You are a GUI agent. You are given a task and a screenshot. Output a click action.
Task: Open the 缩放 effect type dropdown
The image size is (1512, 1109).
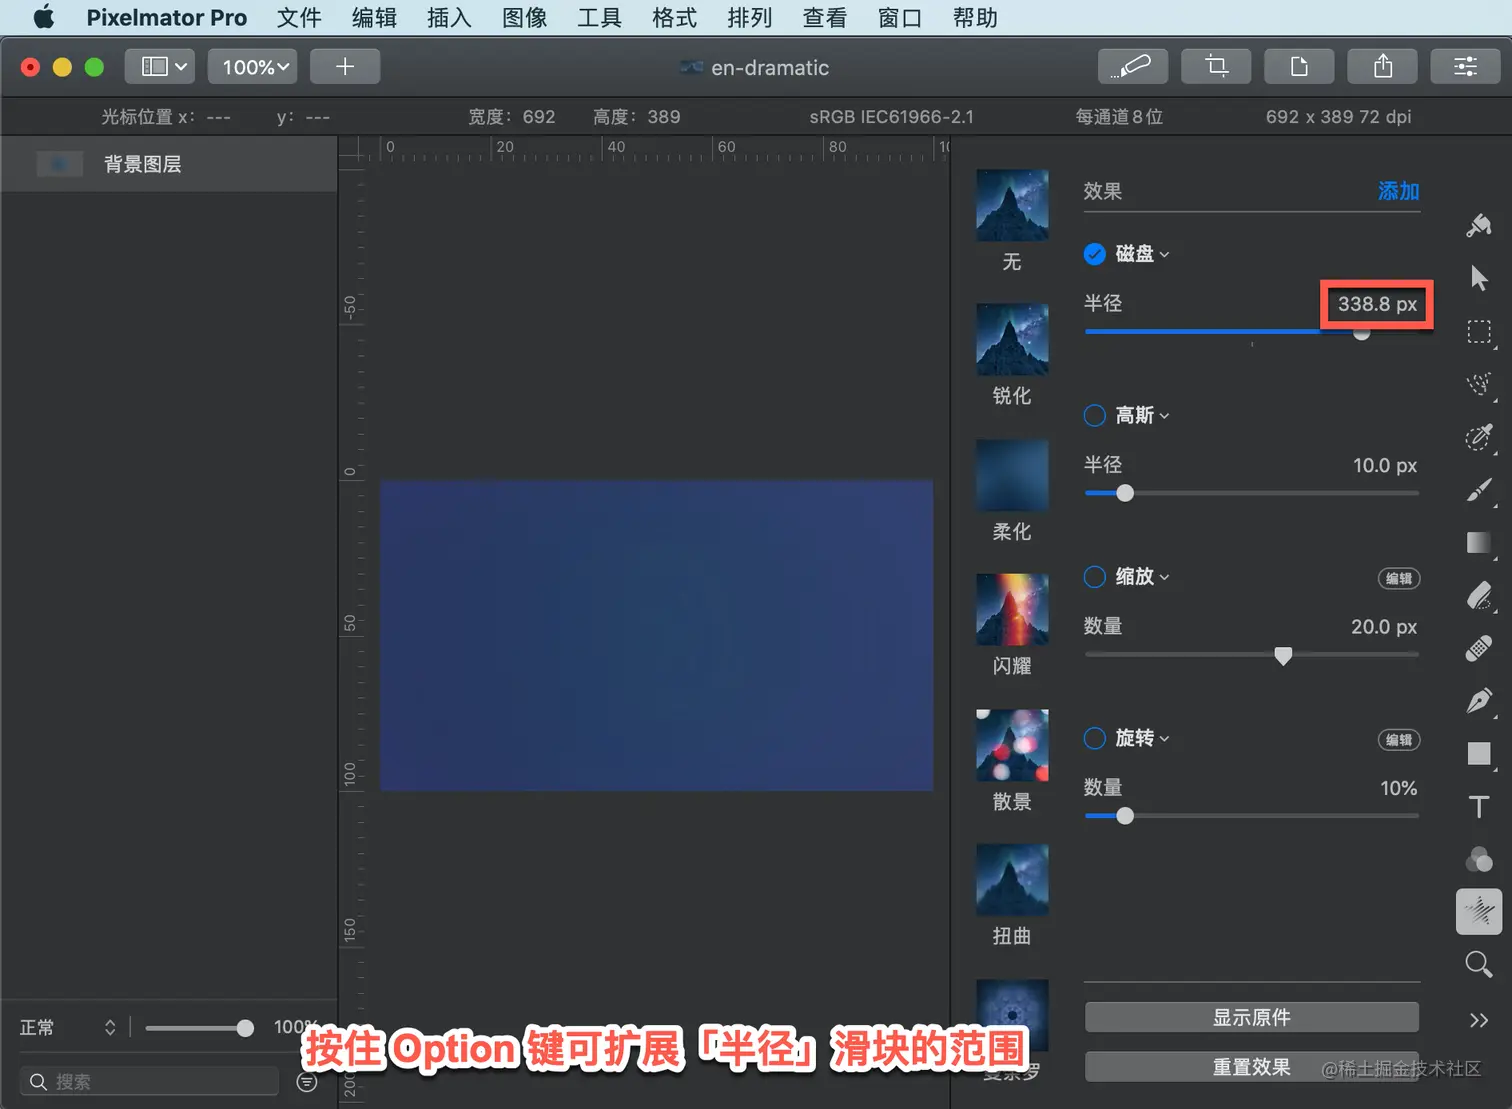[1143, 577]
